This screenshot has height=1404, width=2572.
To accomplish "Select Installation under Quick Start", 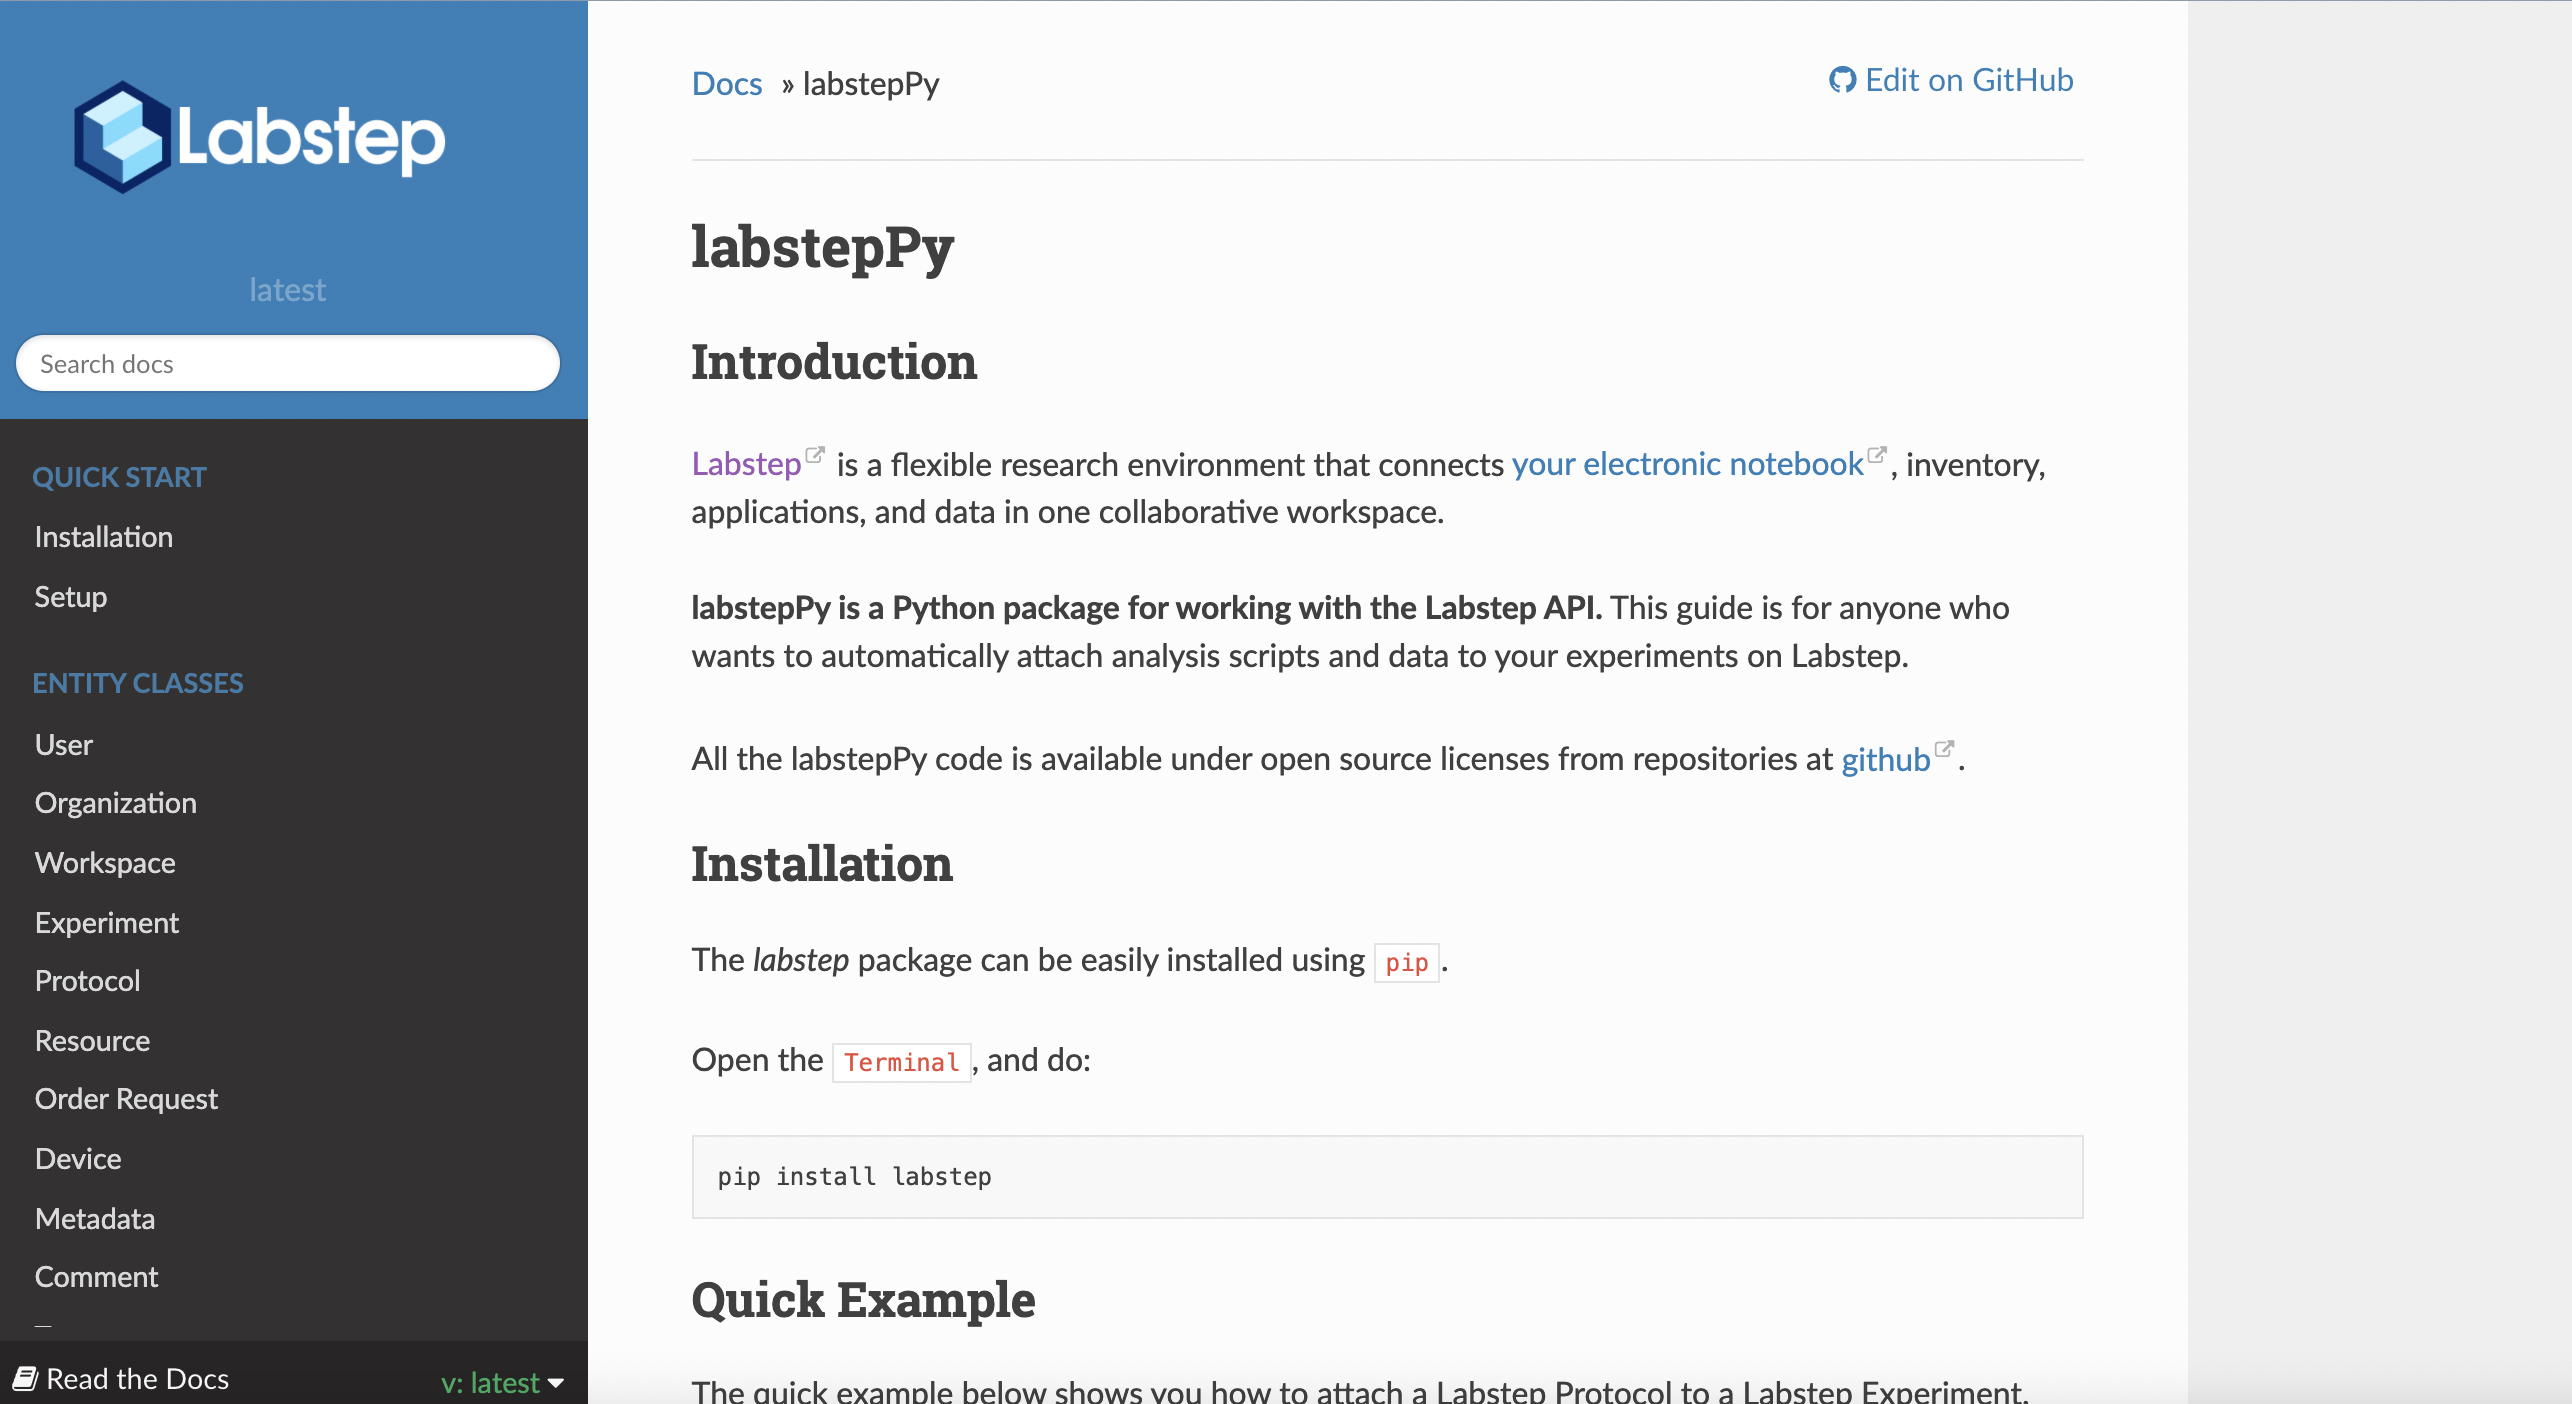I will 103,537.
